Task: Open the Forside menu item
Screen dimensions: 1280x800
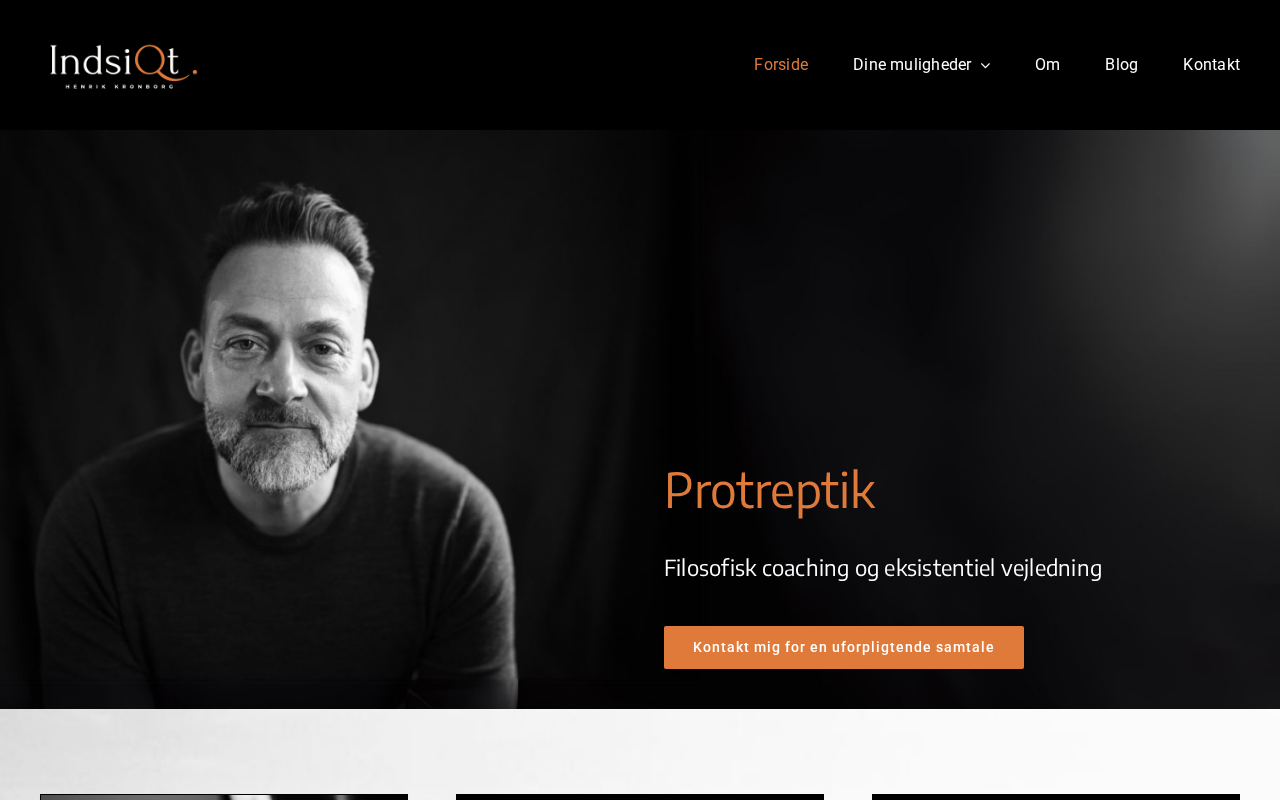Action: 781,65
